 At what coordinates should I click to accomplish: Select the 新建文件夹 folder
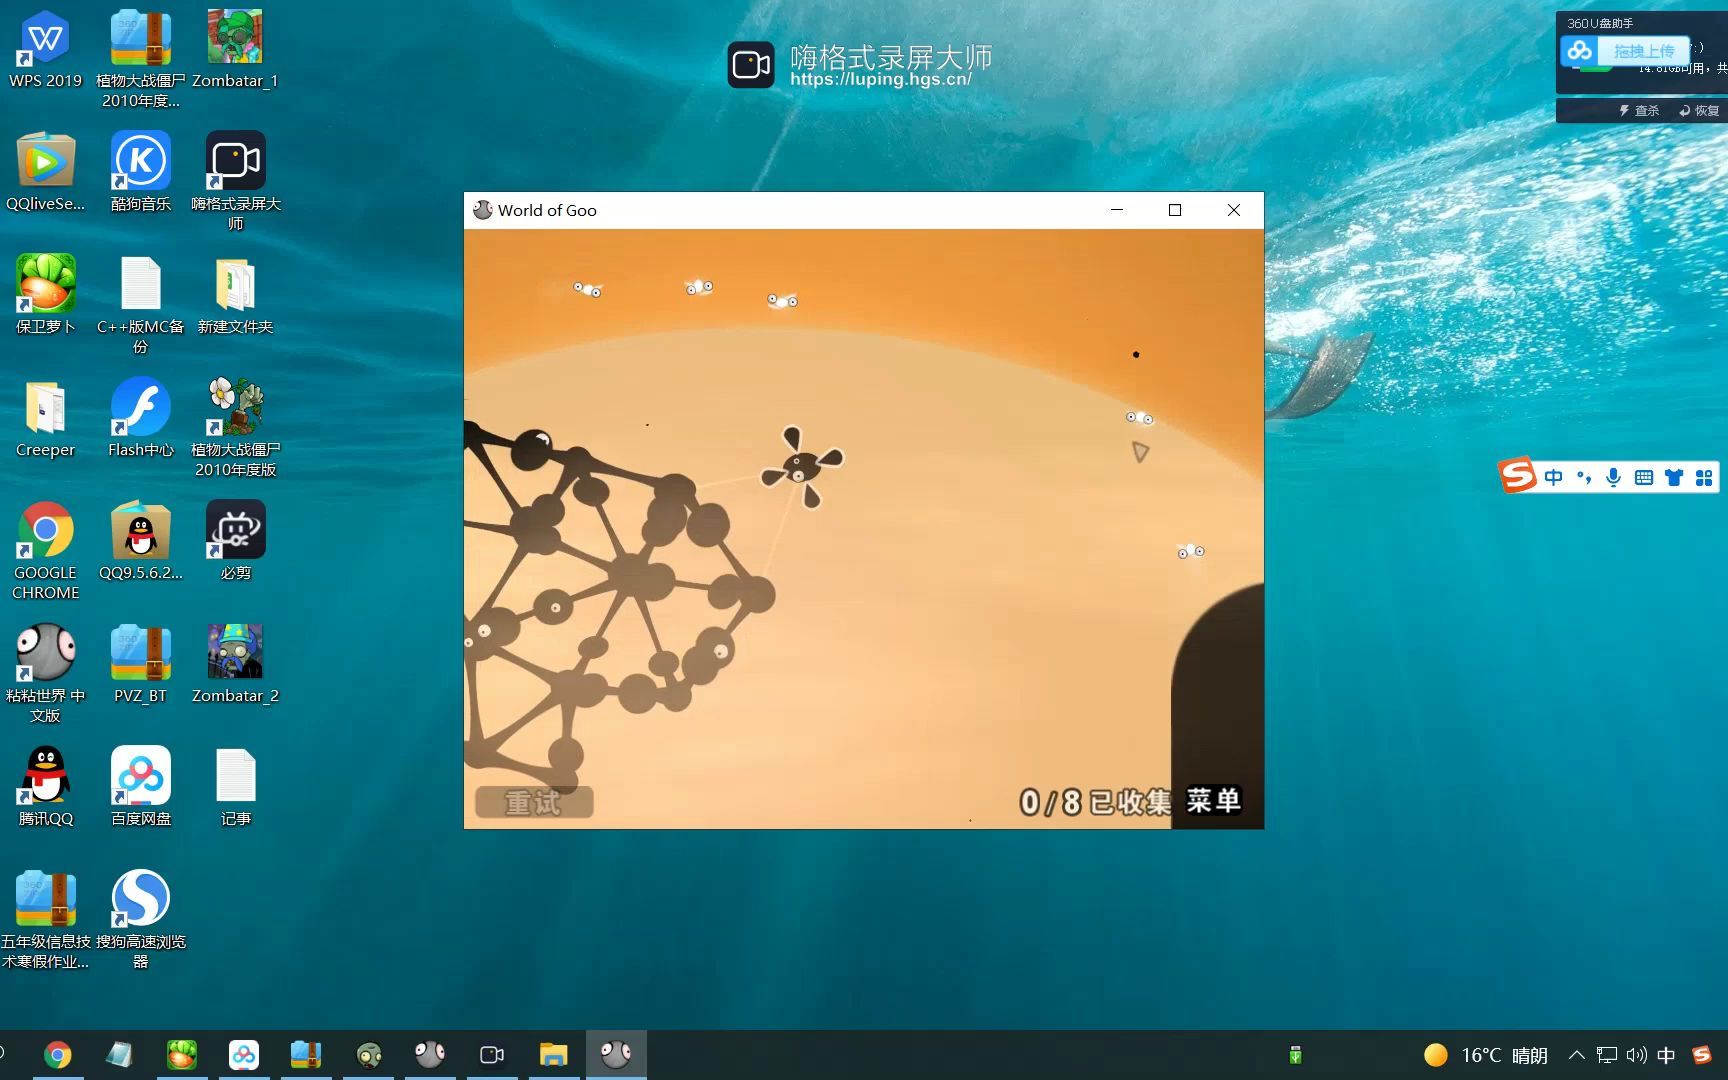pos(235,295)
